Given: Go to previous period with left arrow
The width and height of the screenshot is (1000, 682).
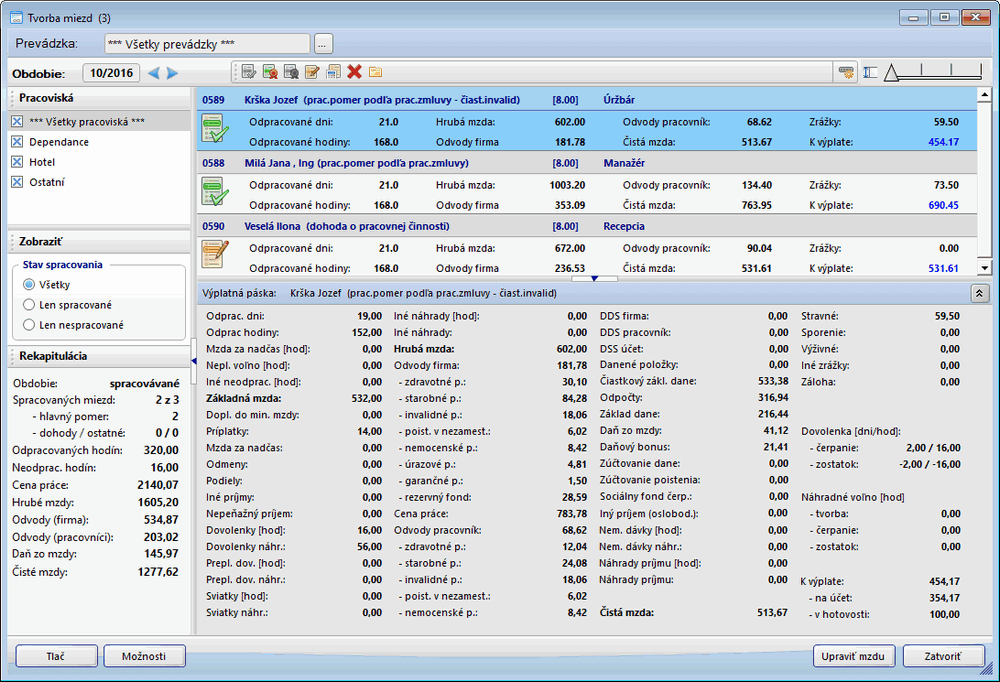Looking at the screenshot, I should coord(154,73).
